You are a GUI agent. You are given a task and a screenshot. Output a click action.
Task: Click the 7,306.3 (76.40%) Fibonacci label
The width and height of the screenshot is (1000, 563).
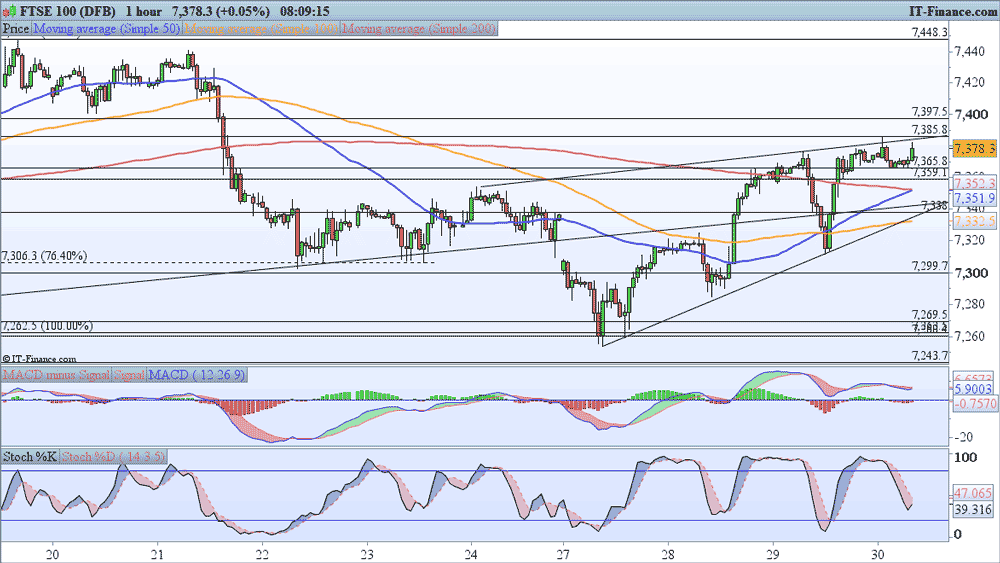[x=44, y=256]
